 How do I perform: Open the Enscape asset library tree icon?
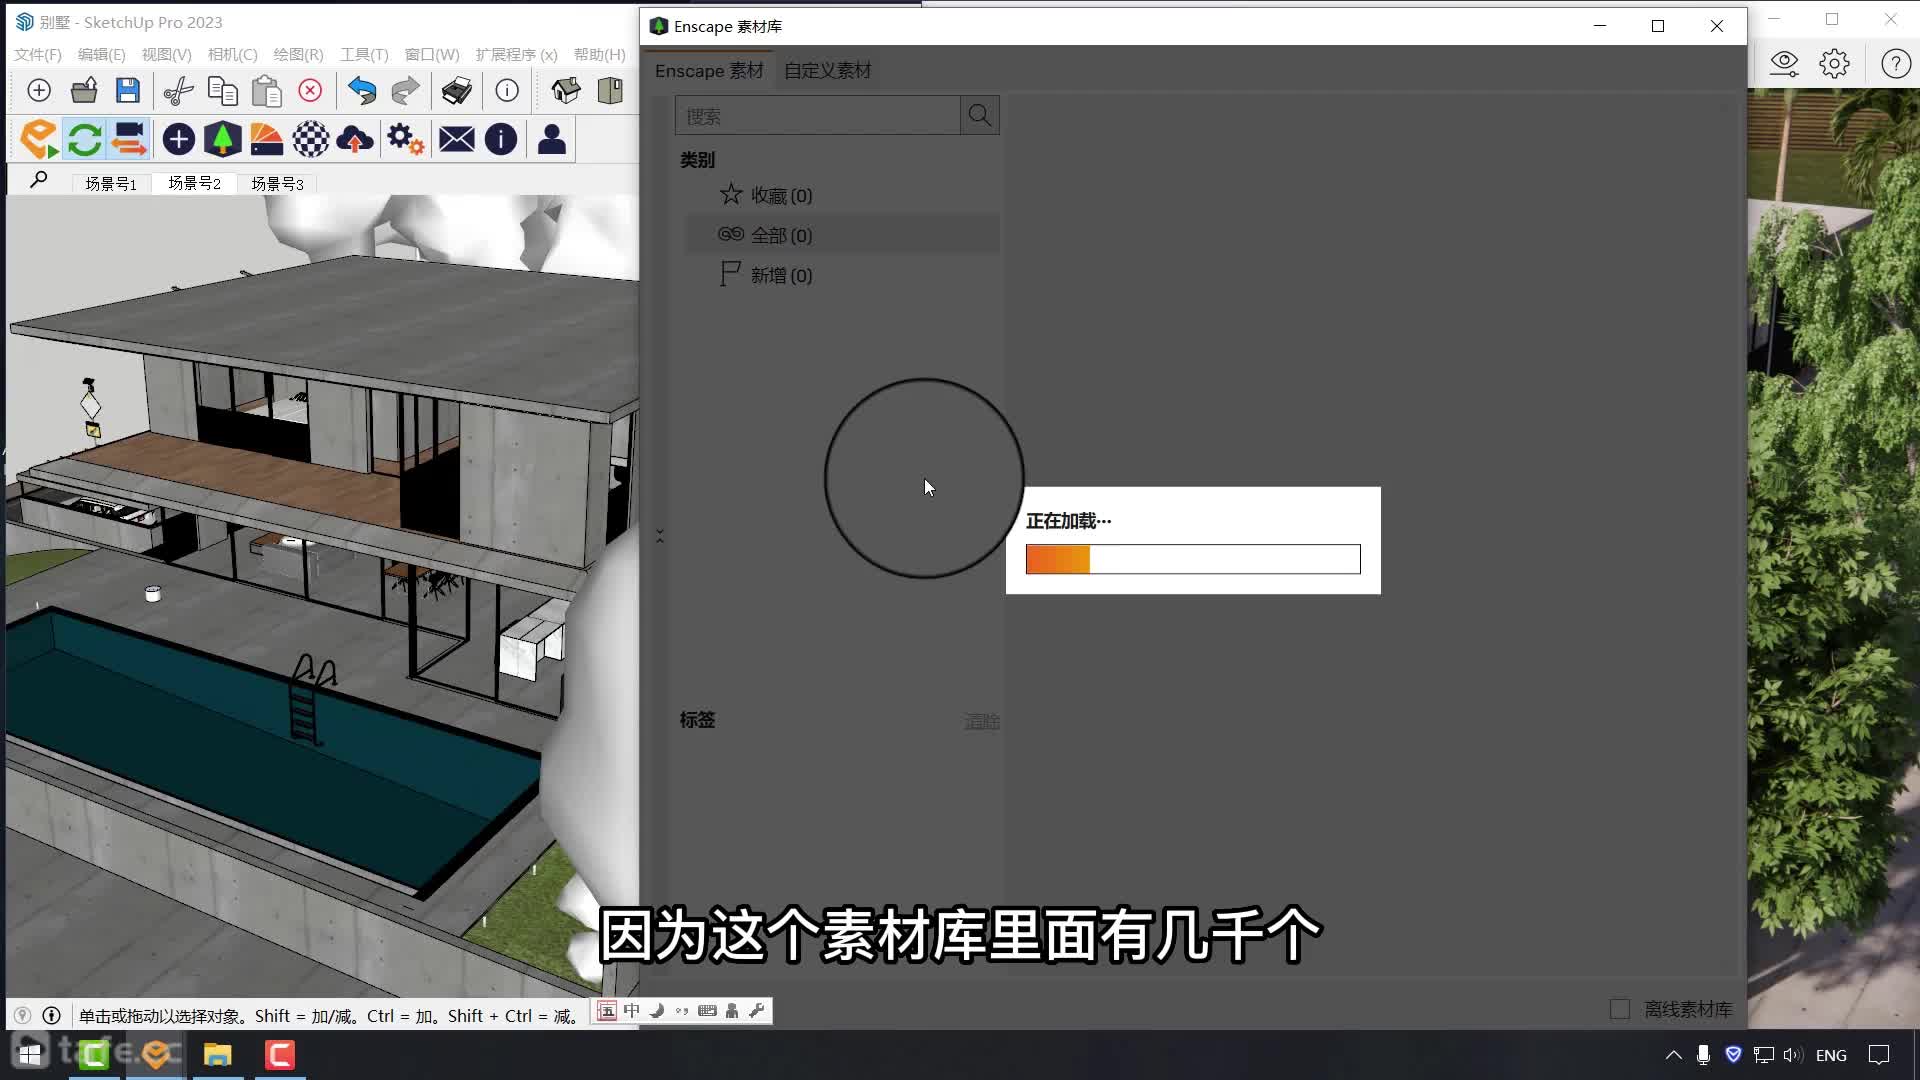point(223,139)
